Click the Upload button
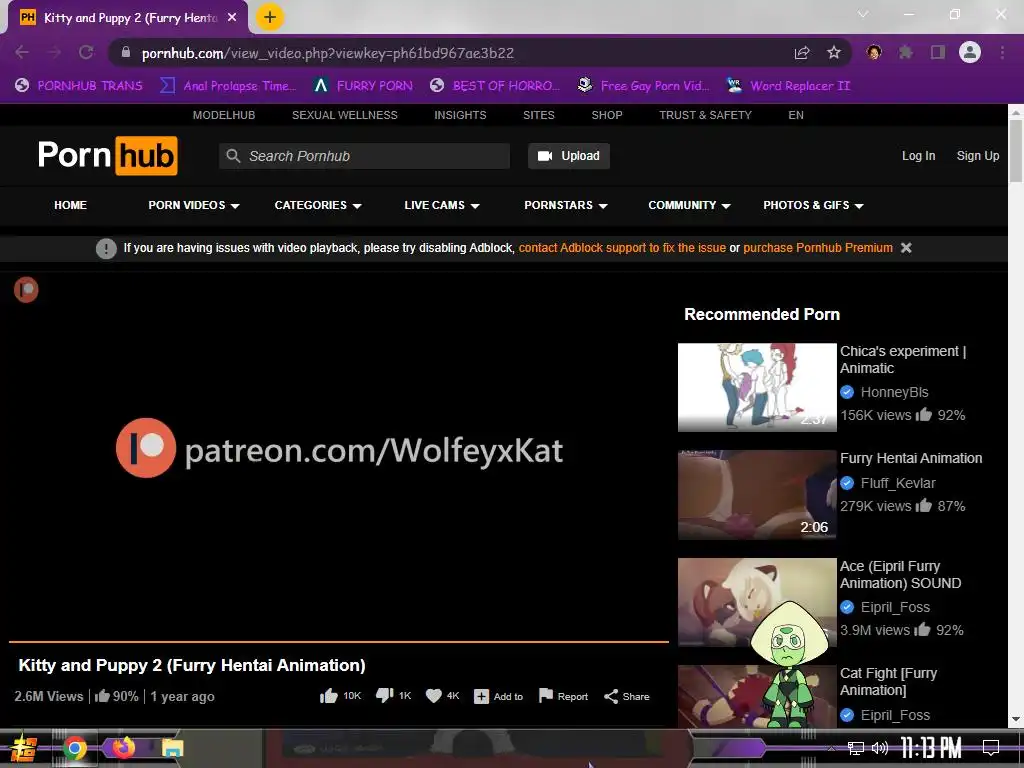The image size is (1024, 768). coord(569,155)
